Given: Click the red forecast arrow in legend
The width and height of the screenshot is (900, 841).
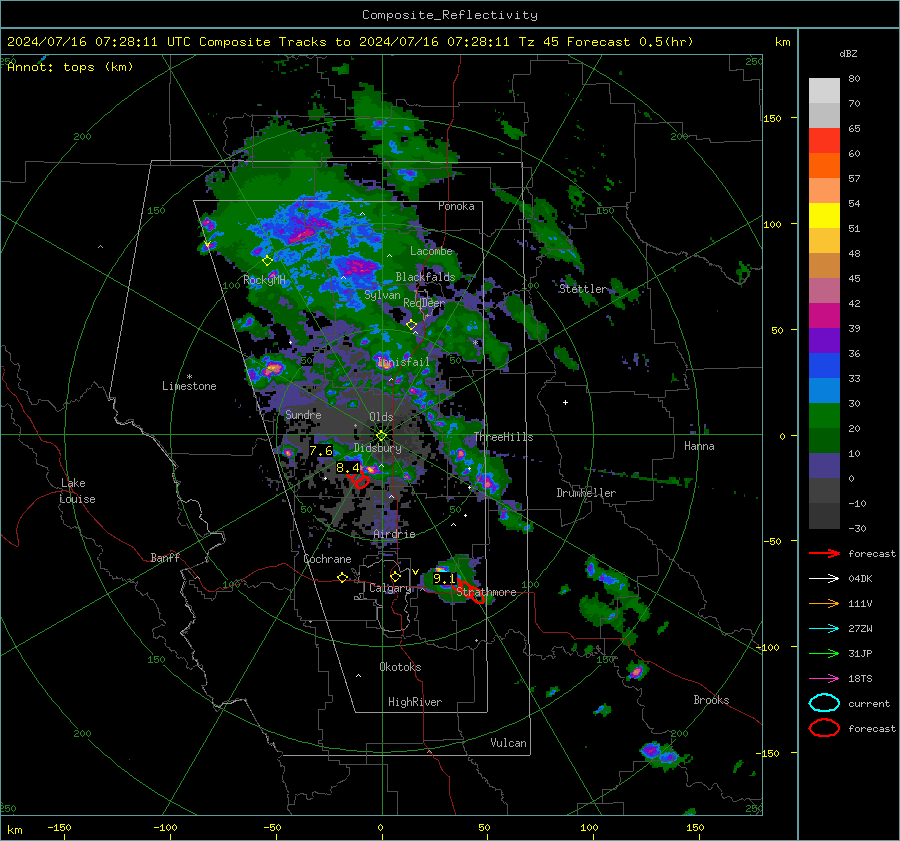Looking at the screenshot, I should pos(824,553).
